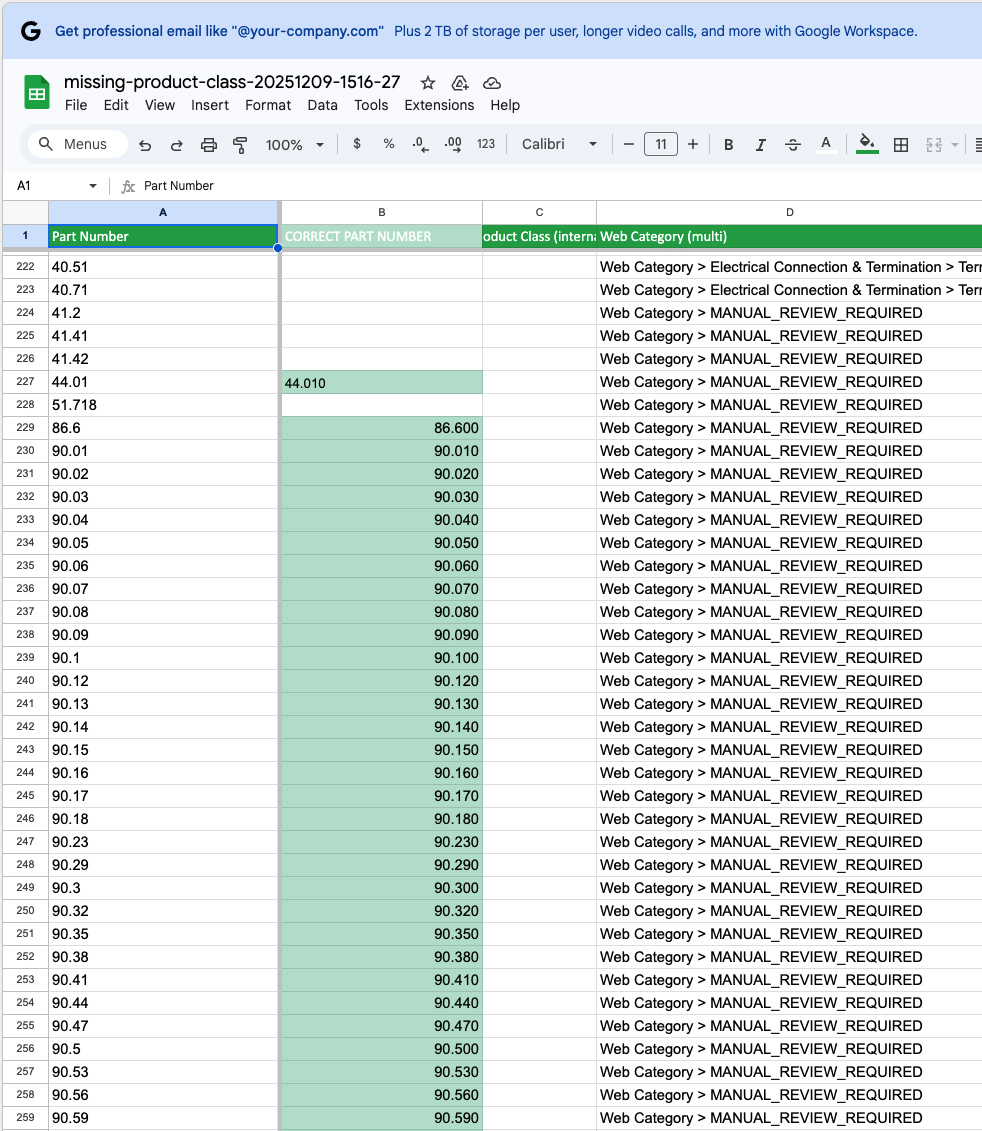Open the zoom level 100% dropdown
The height and width of the screenshot is (1131, 982).
coord(294,145)
